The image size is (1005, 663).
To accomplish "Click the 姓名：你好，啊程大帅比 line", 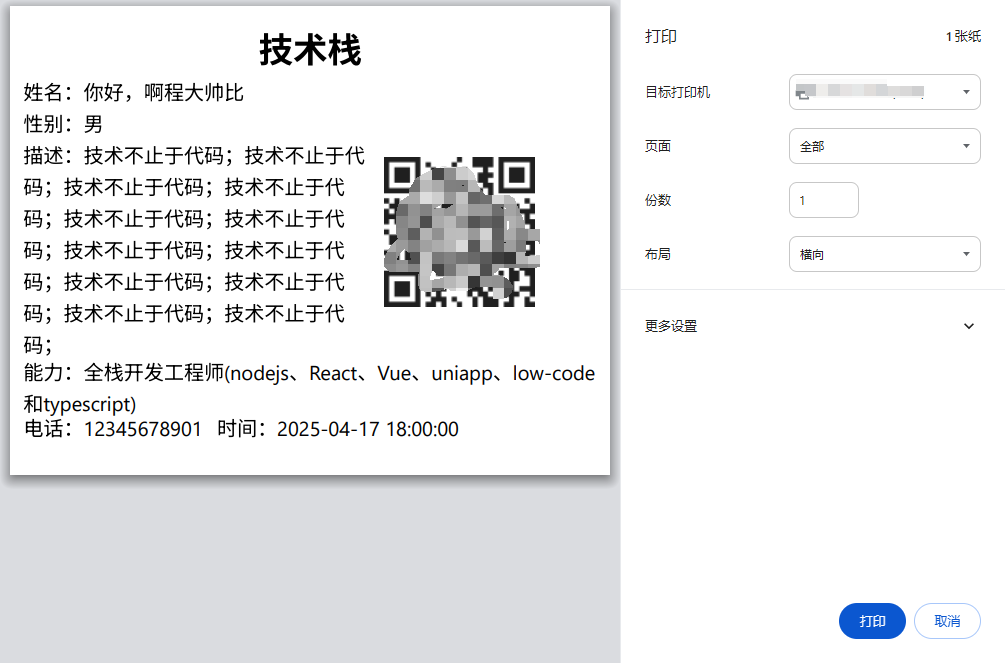I will click(x=133, y=92).
